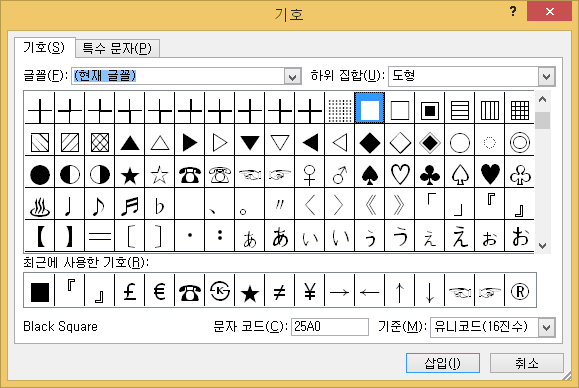Pick the euro sign in recently used symbols
Image resolution: width=579 pixels, height=388 pixels.
pos(160,292)
